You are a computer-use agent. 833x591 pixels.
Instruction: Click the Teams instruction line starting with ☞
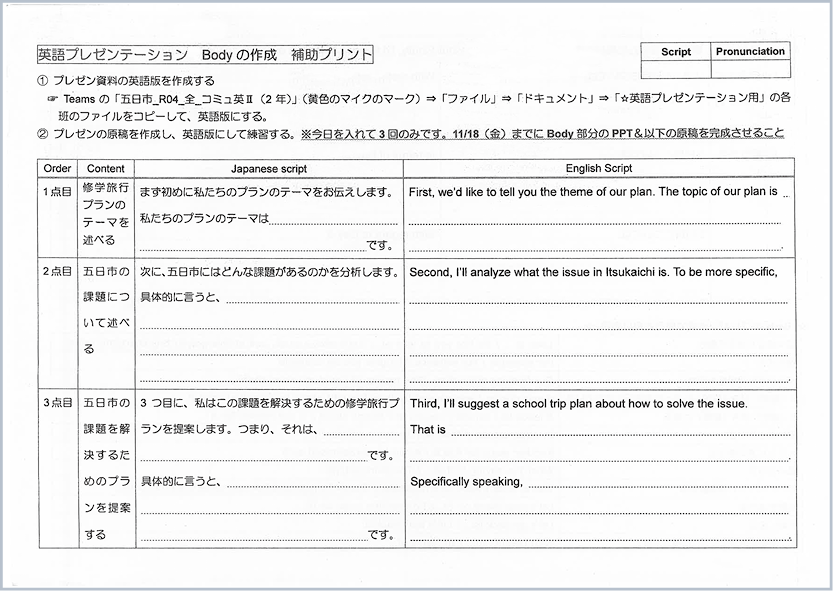coord(419,98)
